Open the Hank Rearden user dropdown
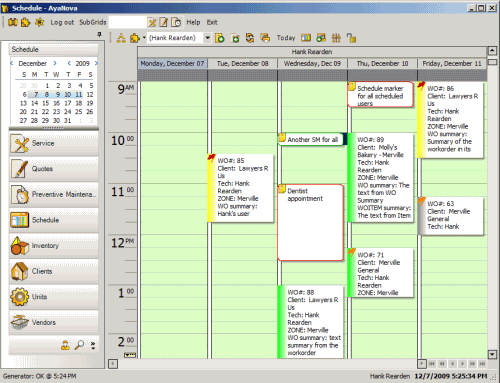Screen dimensions: 500x383 207,38
